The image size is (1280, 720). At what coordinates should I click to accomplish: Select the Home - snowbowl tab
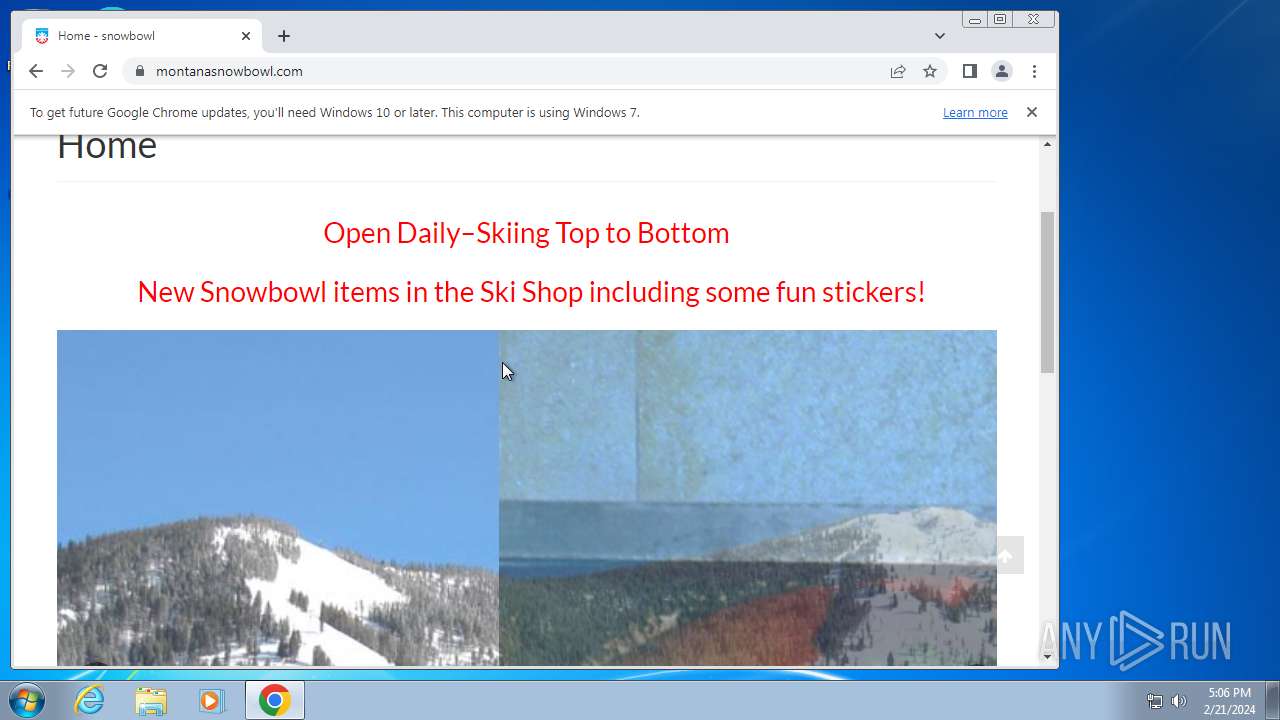(143, 36)
